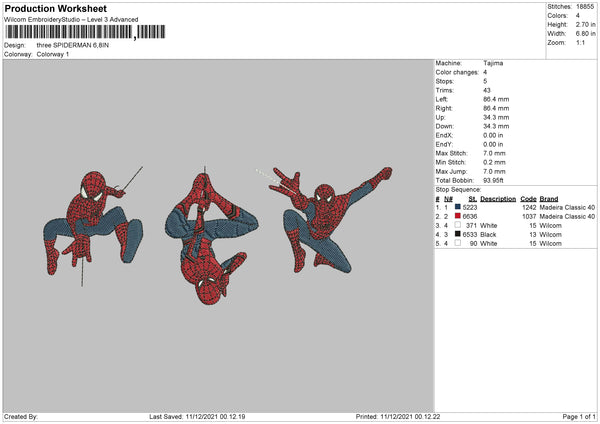Click code 1242 in stop row 1
The height and width of the screenshot is (424, 600).
click(529, 207)
